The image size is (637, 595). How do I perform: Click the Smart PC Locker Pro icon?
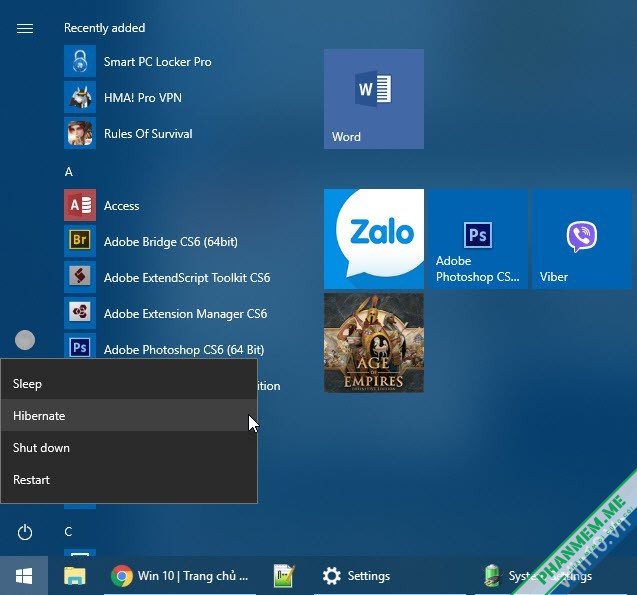point(80,61)
